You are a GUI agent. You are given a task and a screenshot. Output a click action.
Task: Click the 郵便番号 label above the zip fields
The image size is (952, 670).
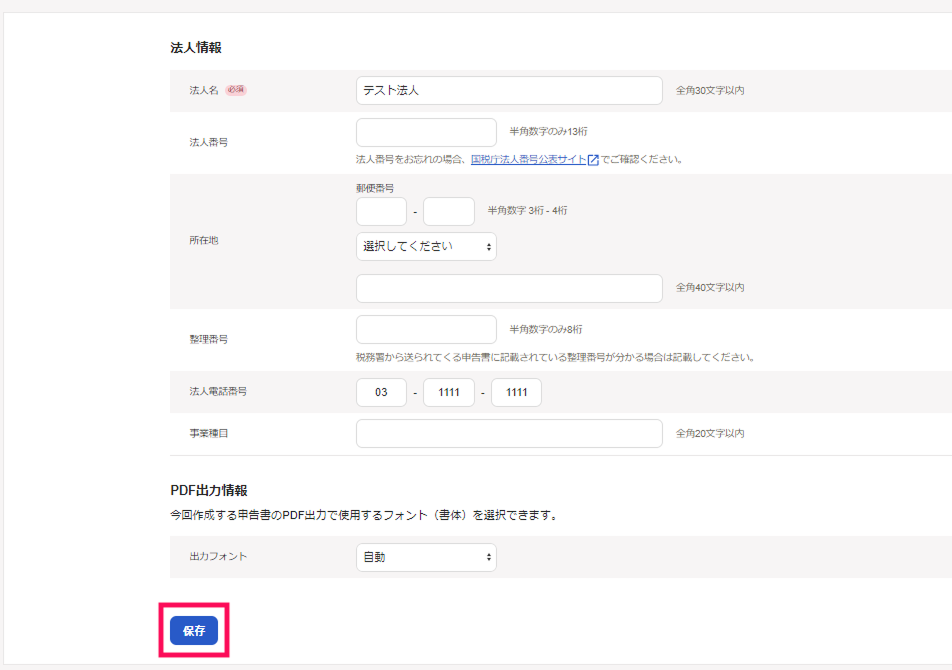click(x=375, y=188)
